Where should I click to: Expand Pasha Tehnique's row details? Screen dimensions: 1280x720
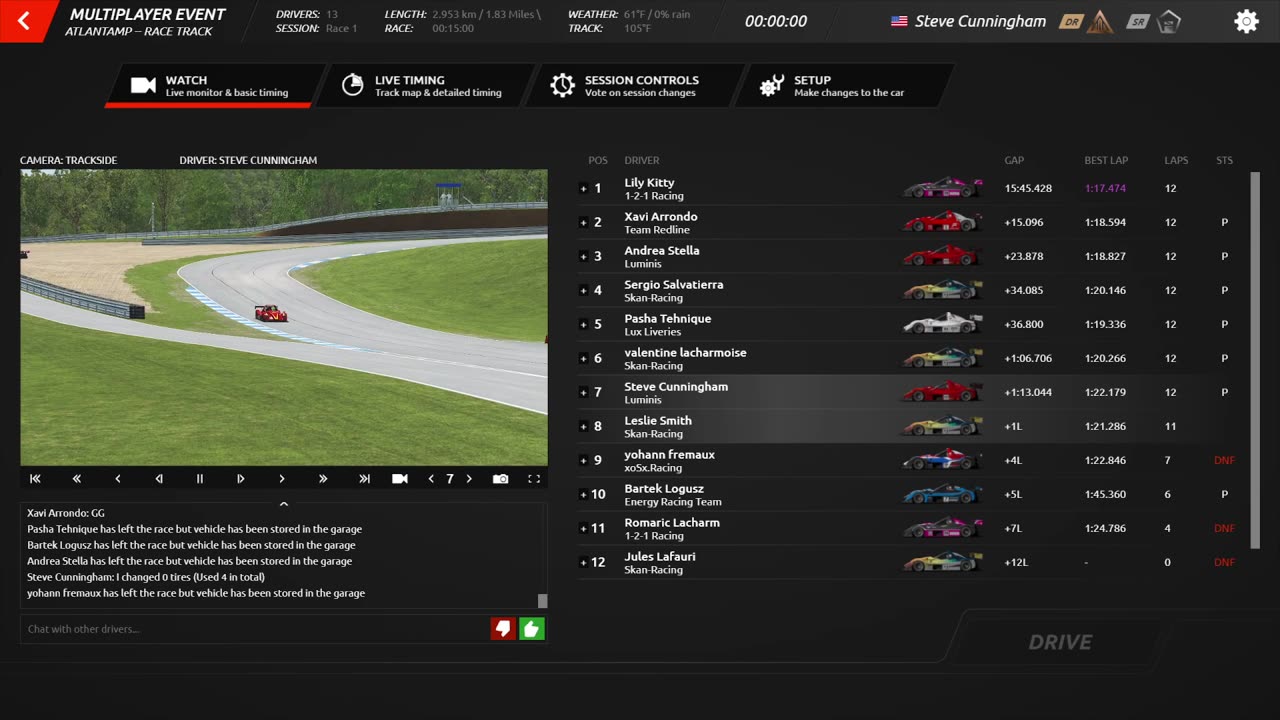pos(584,324)
